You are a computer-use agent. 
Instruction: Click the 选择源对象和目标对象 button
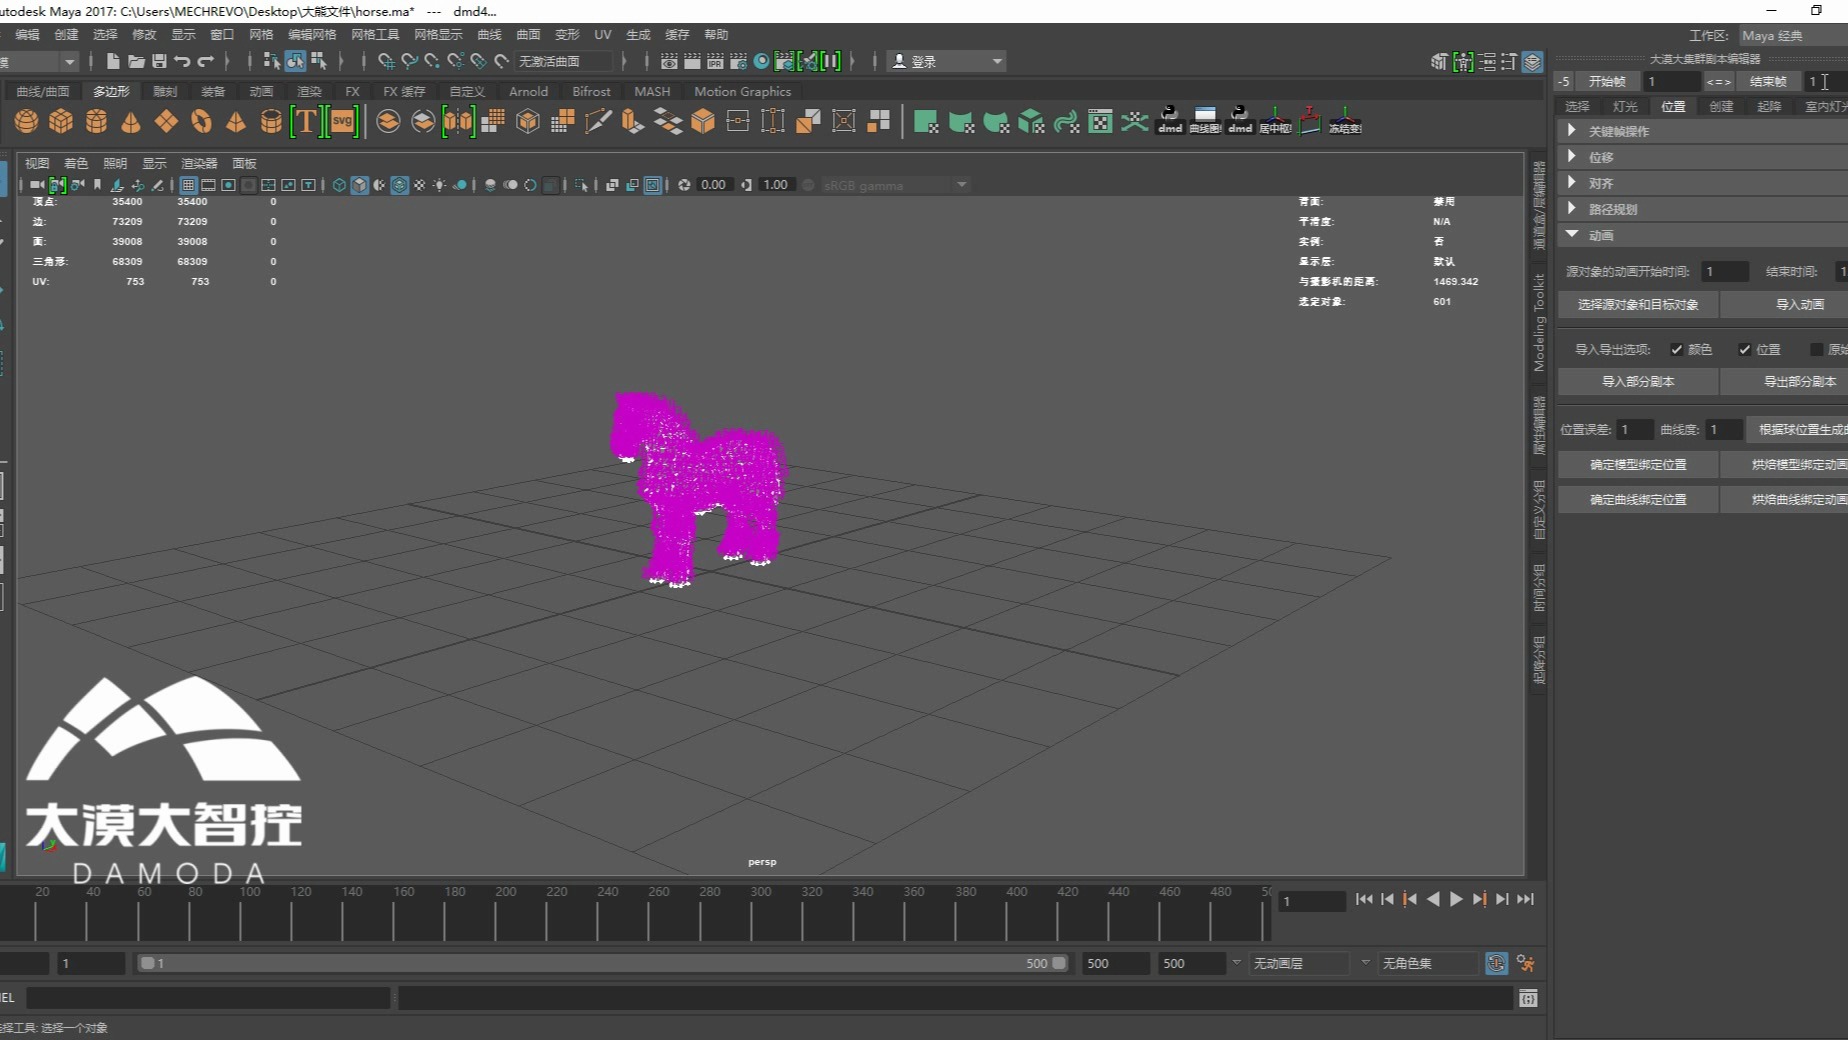point(1638,304)
